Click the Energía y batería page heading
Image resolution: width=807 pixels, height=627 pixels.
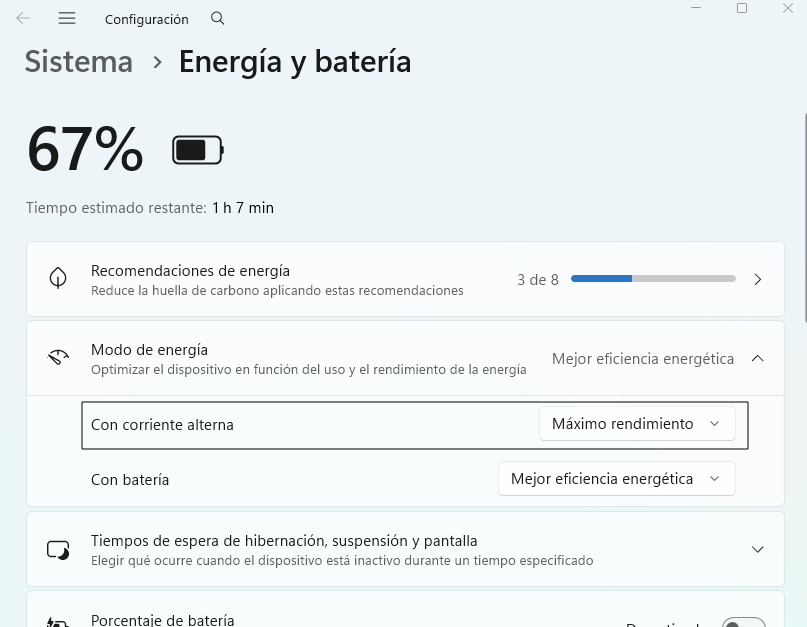point(294,62)
